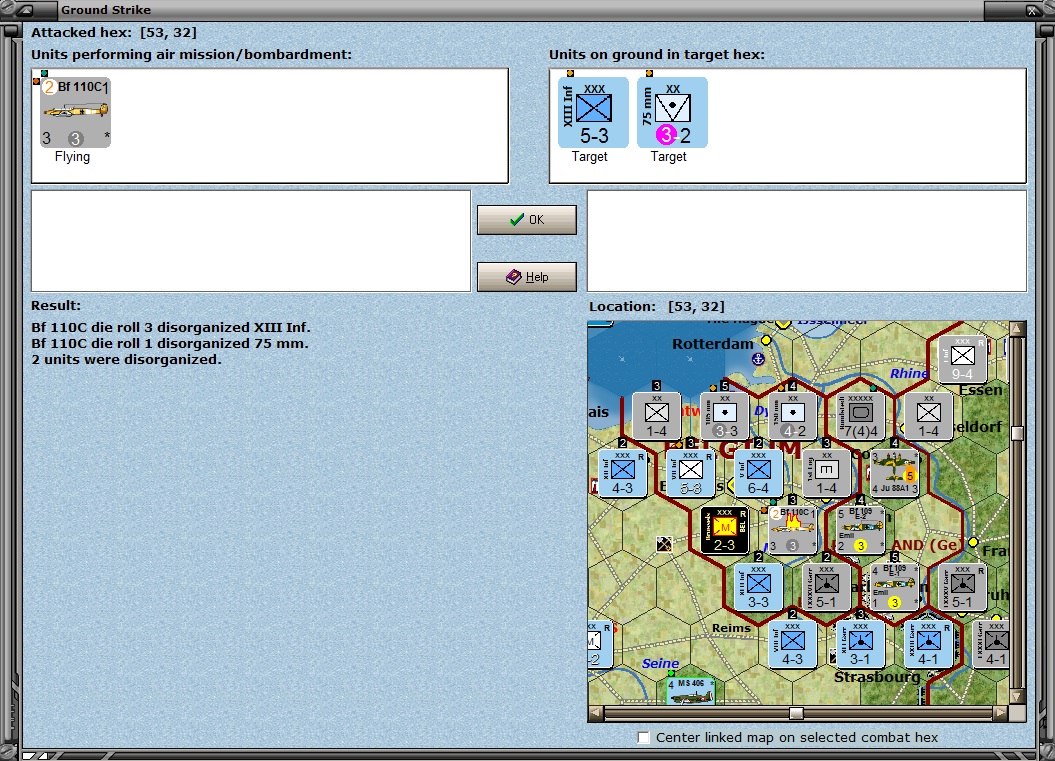Click 1-4 division counter near Düsseldorf
Viewport: 1055px width, 761px height.
[929, 416]
